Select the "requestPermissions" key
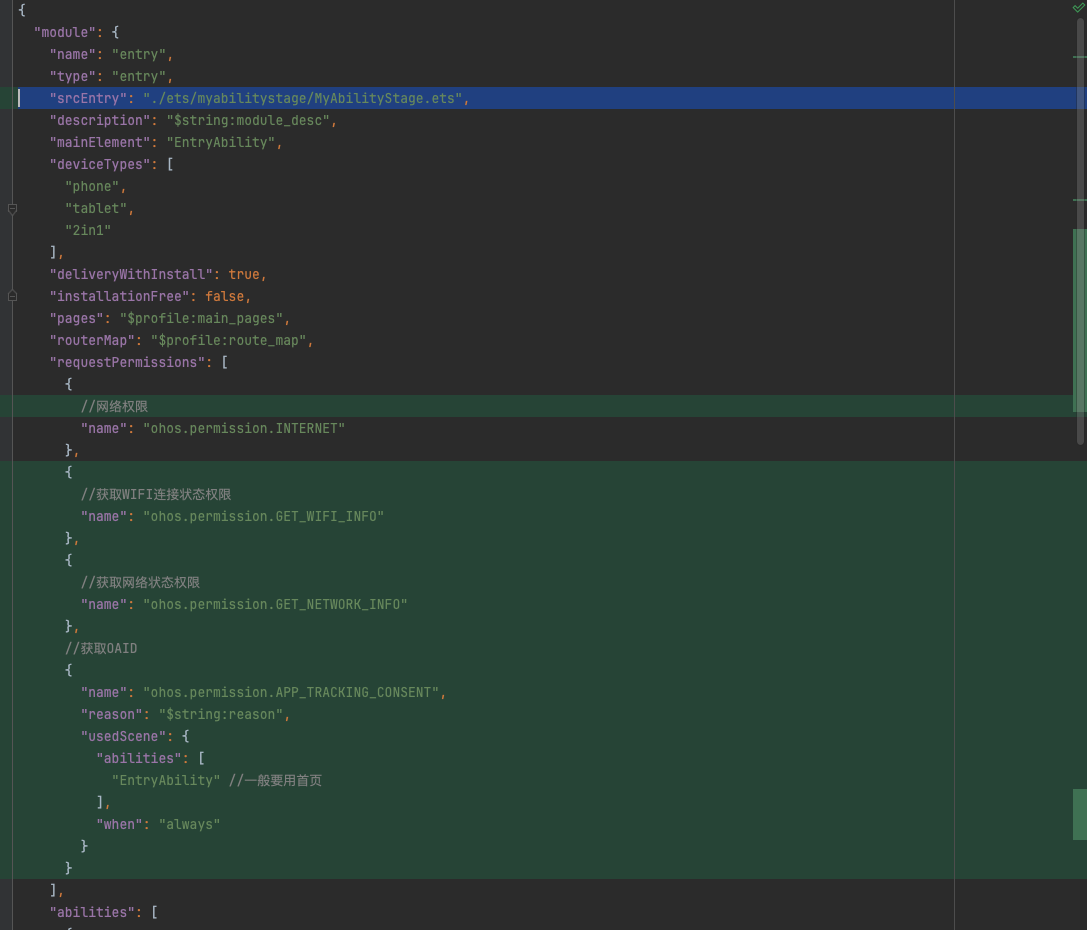 (x=127, y=362)
